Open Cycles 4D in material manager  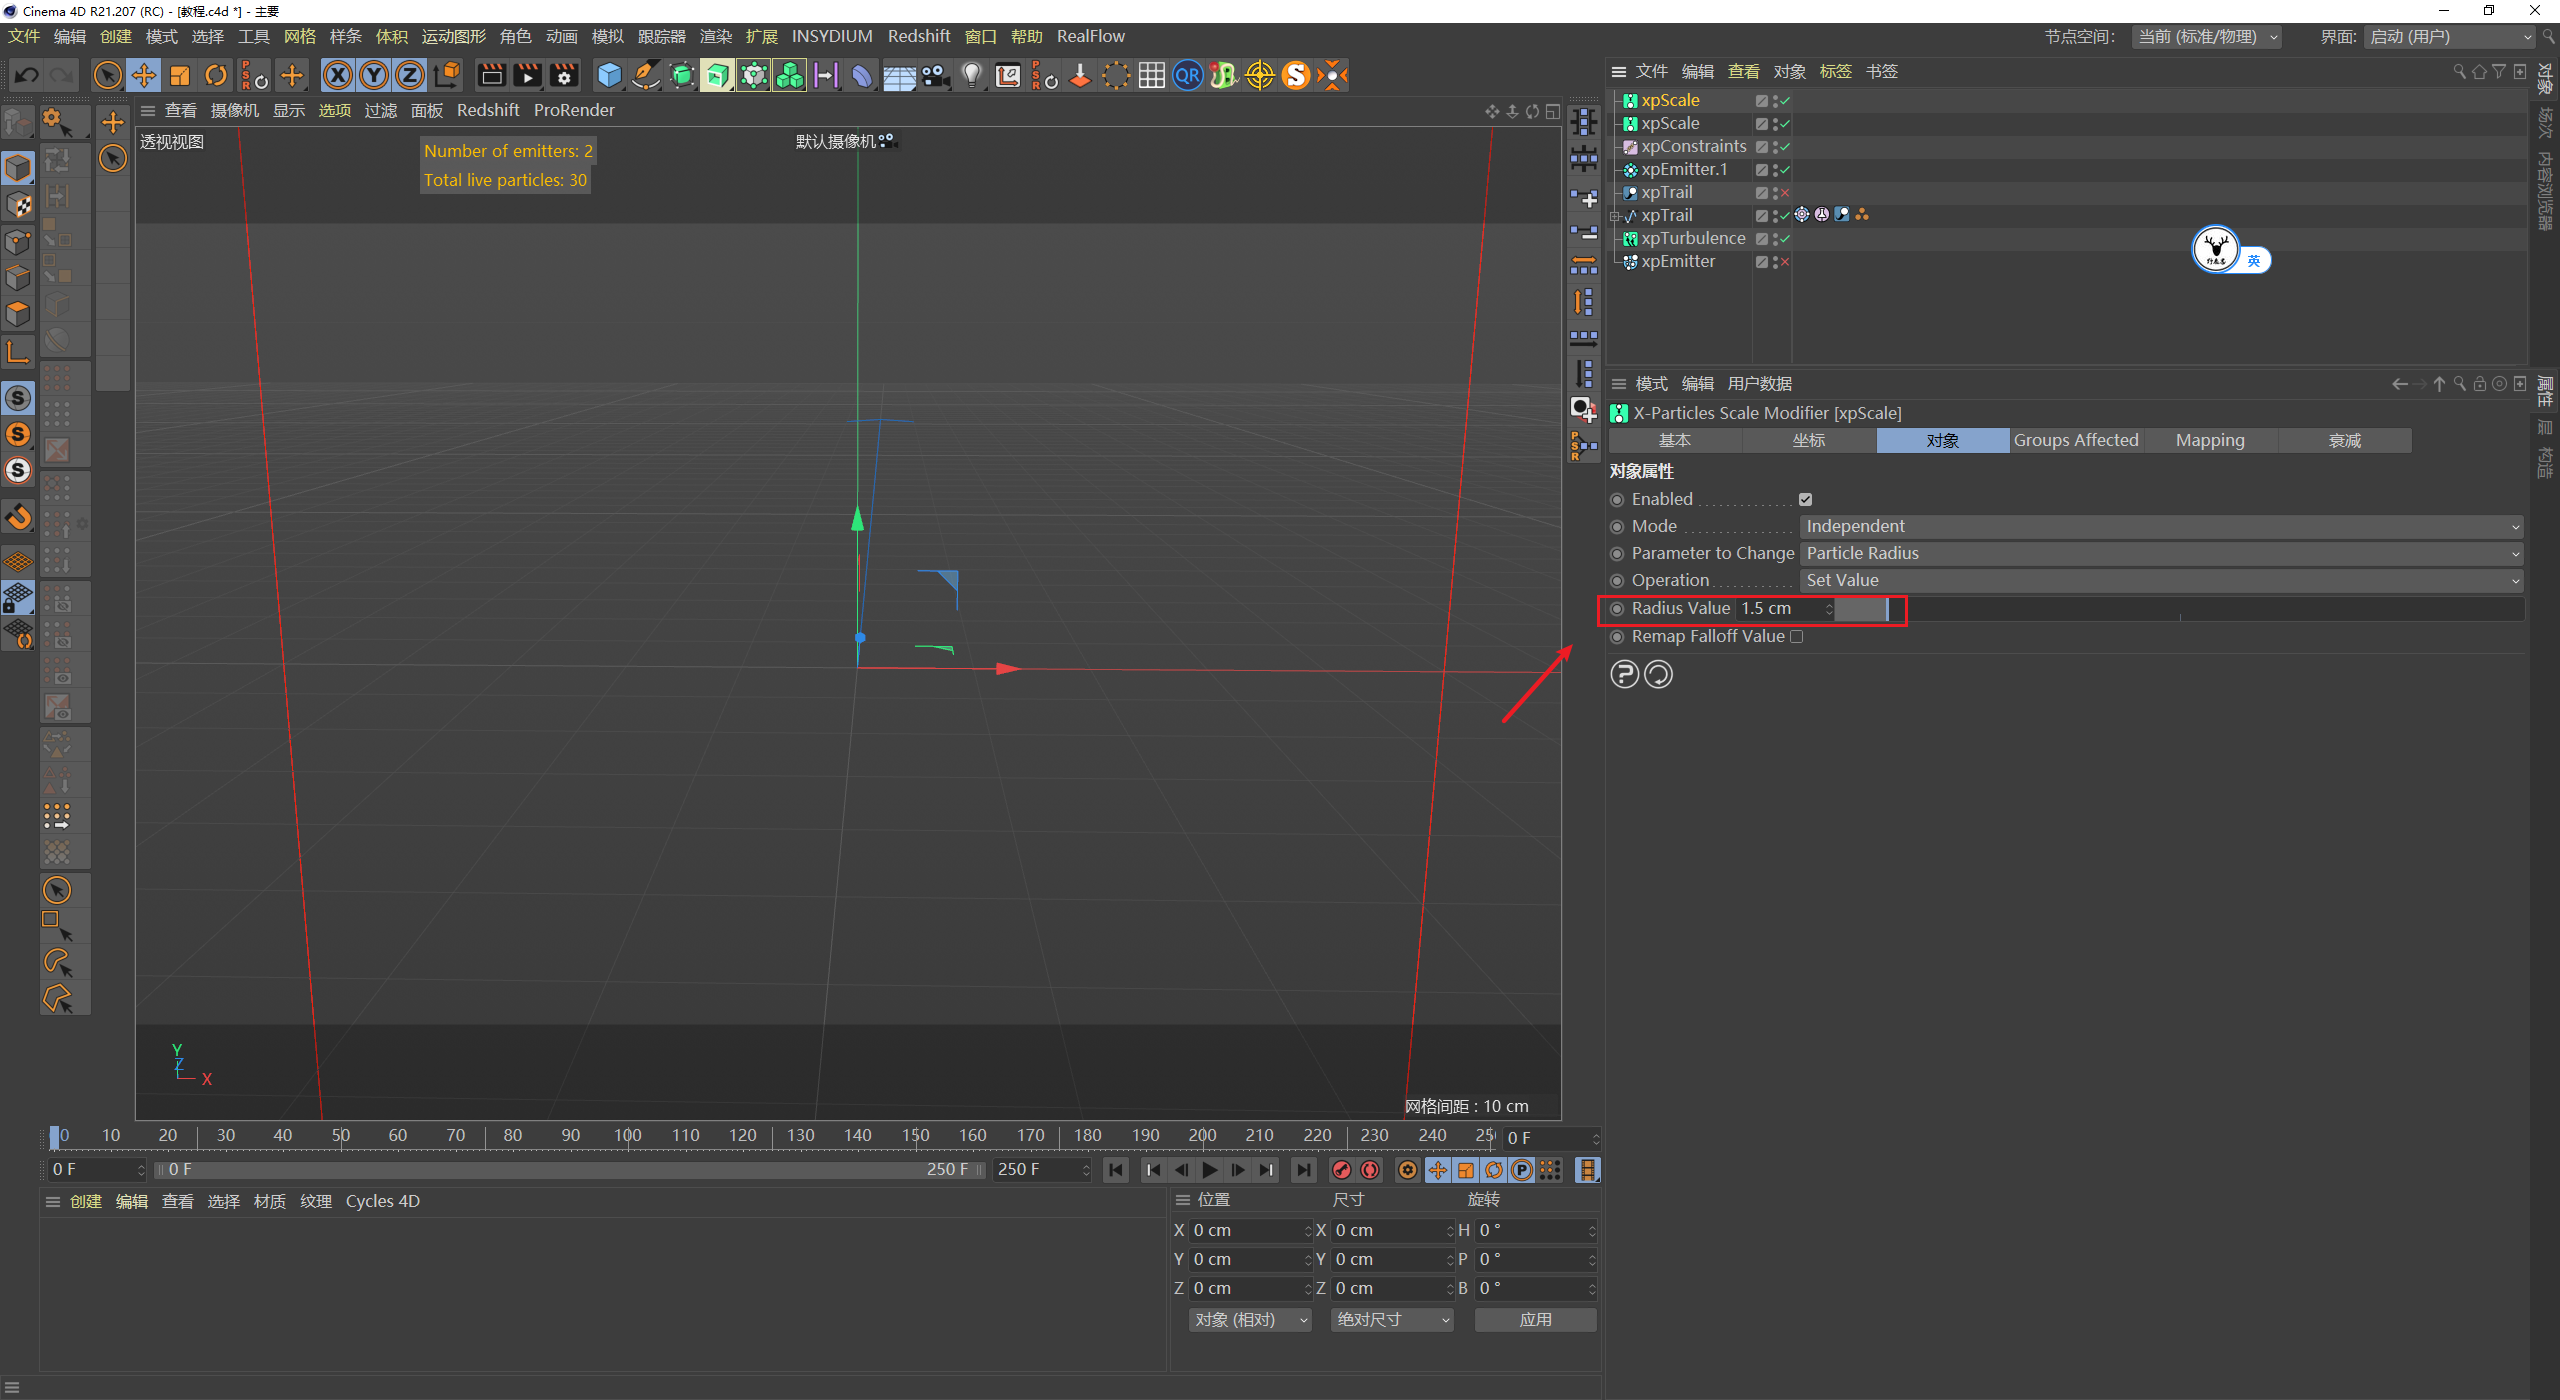pyautogui.click(x=383, y=1201)
